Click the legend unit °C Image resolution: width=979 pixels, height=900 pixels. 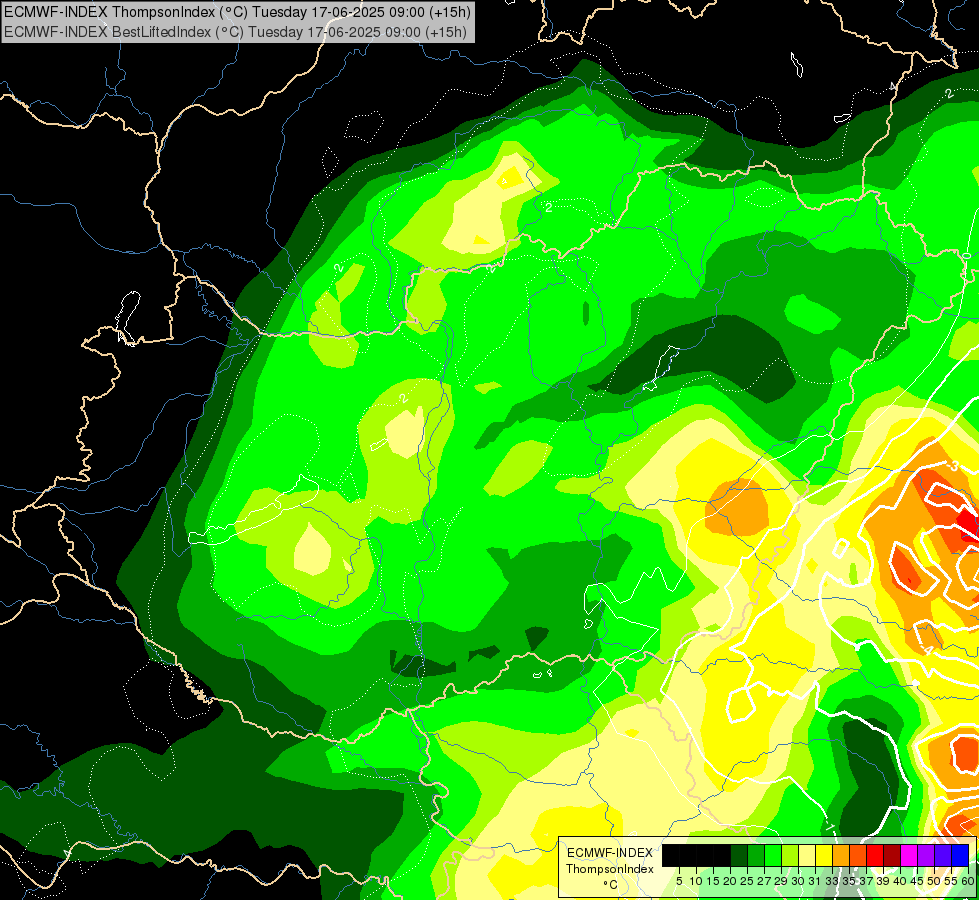(x=611, y=885)
